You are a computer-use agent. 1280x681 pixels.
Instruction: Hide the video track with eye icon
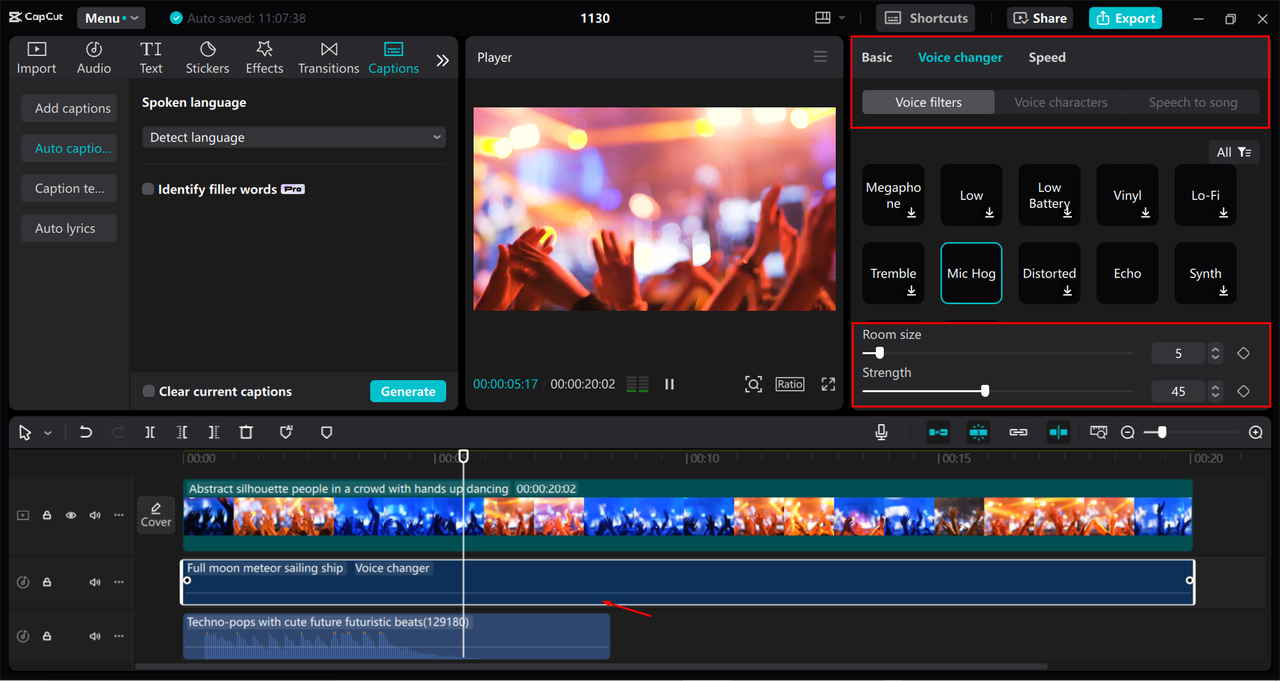point(71,515)
